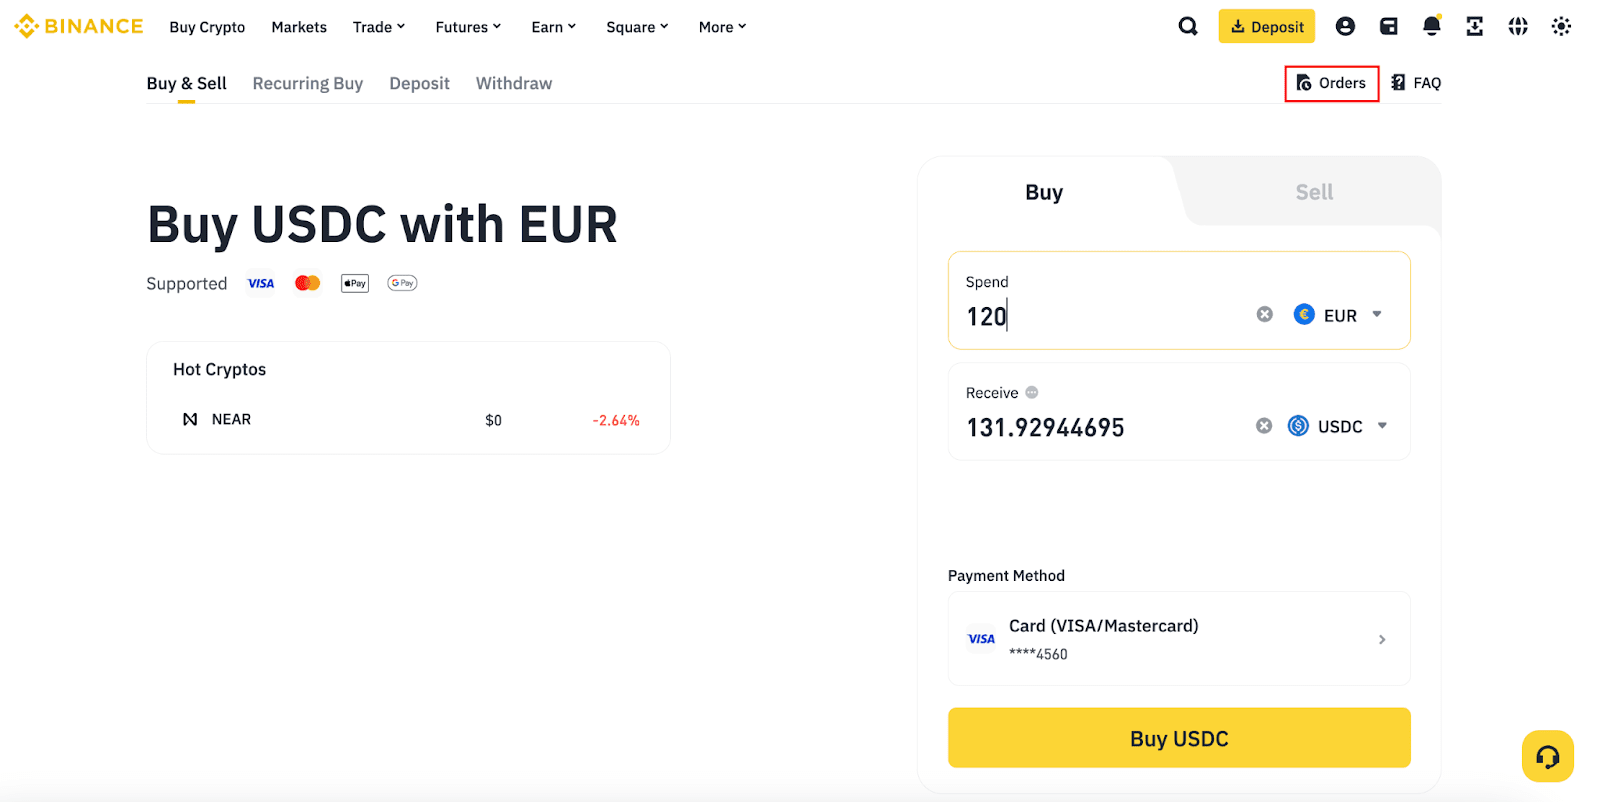Click the download app QR icon

click(1474, 26)
